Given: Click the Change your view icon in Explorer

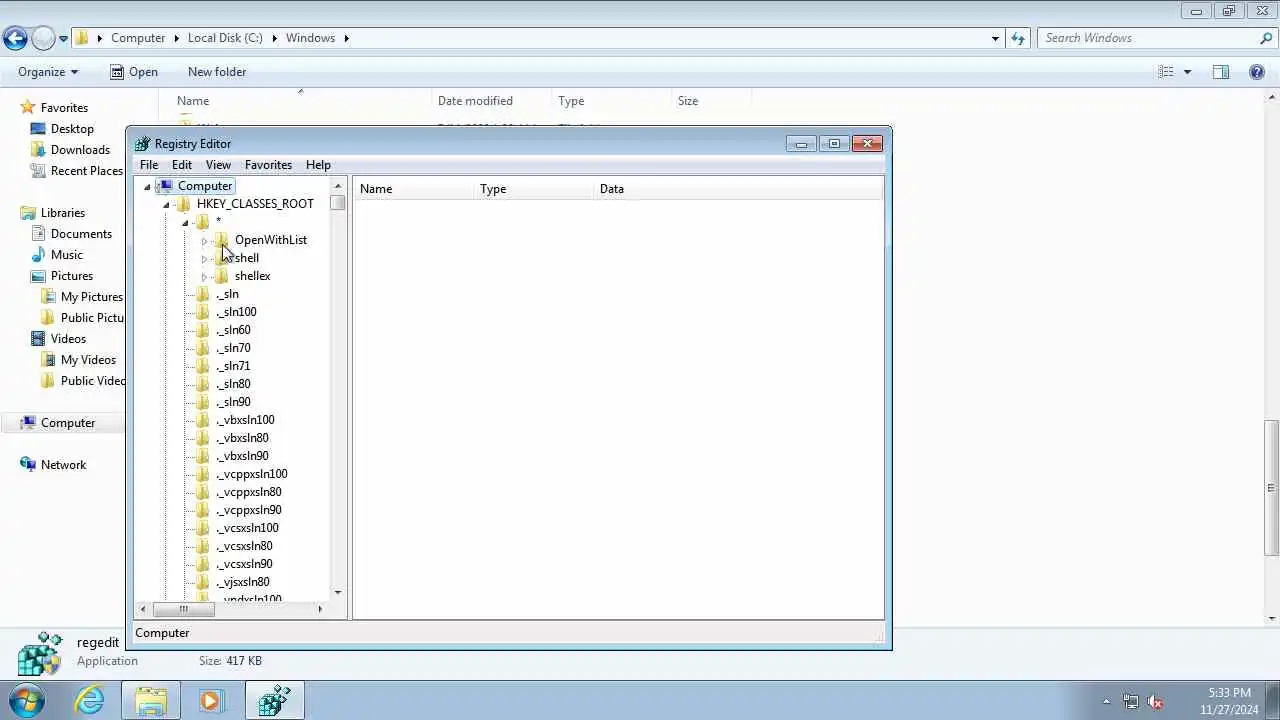Looking at the screenshot, I should pyautogui.click(x=1166, y=72).
